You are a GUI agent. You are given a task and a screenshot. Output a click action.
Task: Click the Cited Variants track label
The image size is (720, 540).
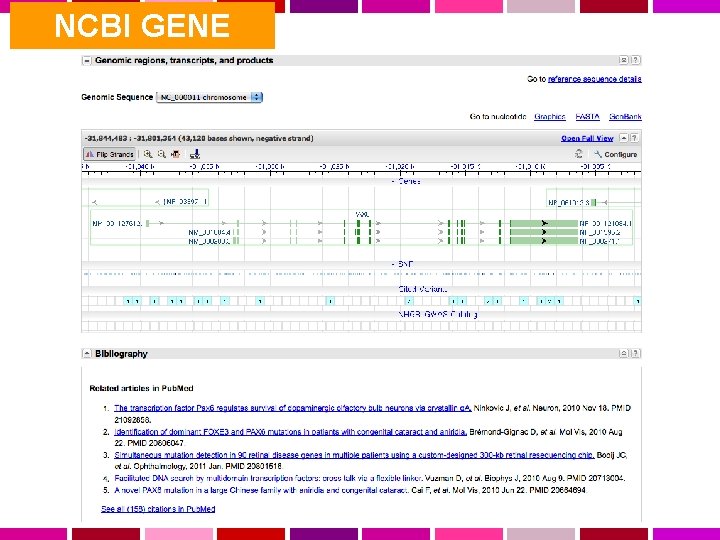pos(422,289)
